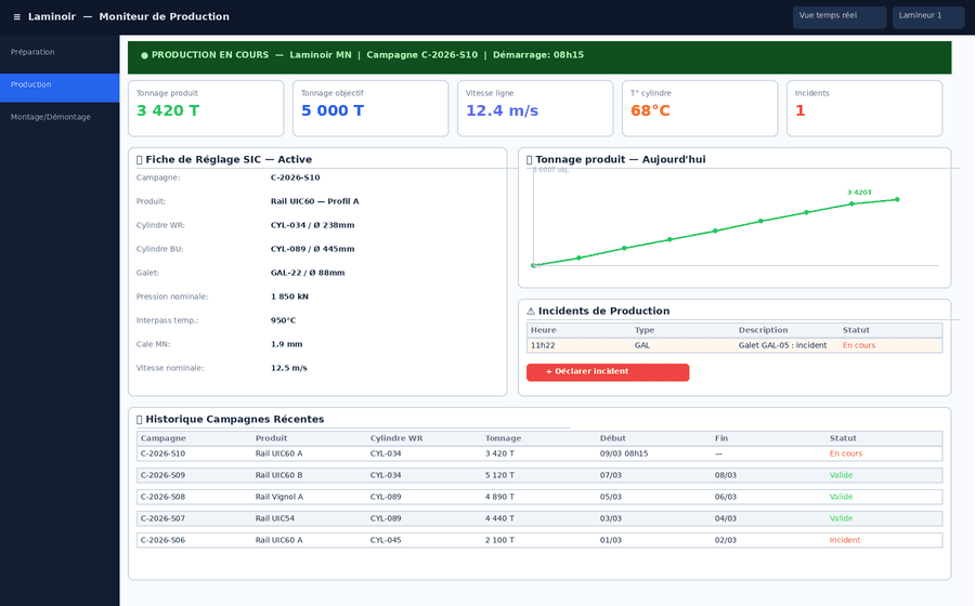Open the hamburger menu icon

[x=17, y=17]
